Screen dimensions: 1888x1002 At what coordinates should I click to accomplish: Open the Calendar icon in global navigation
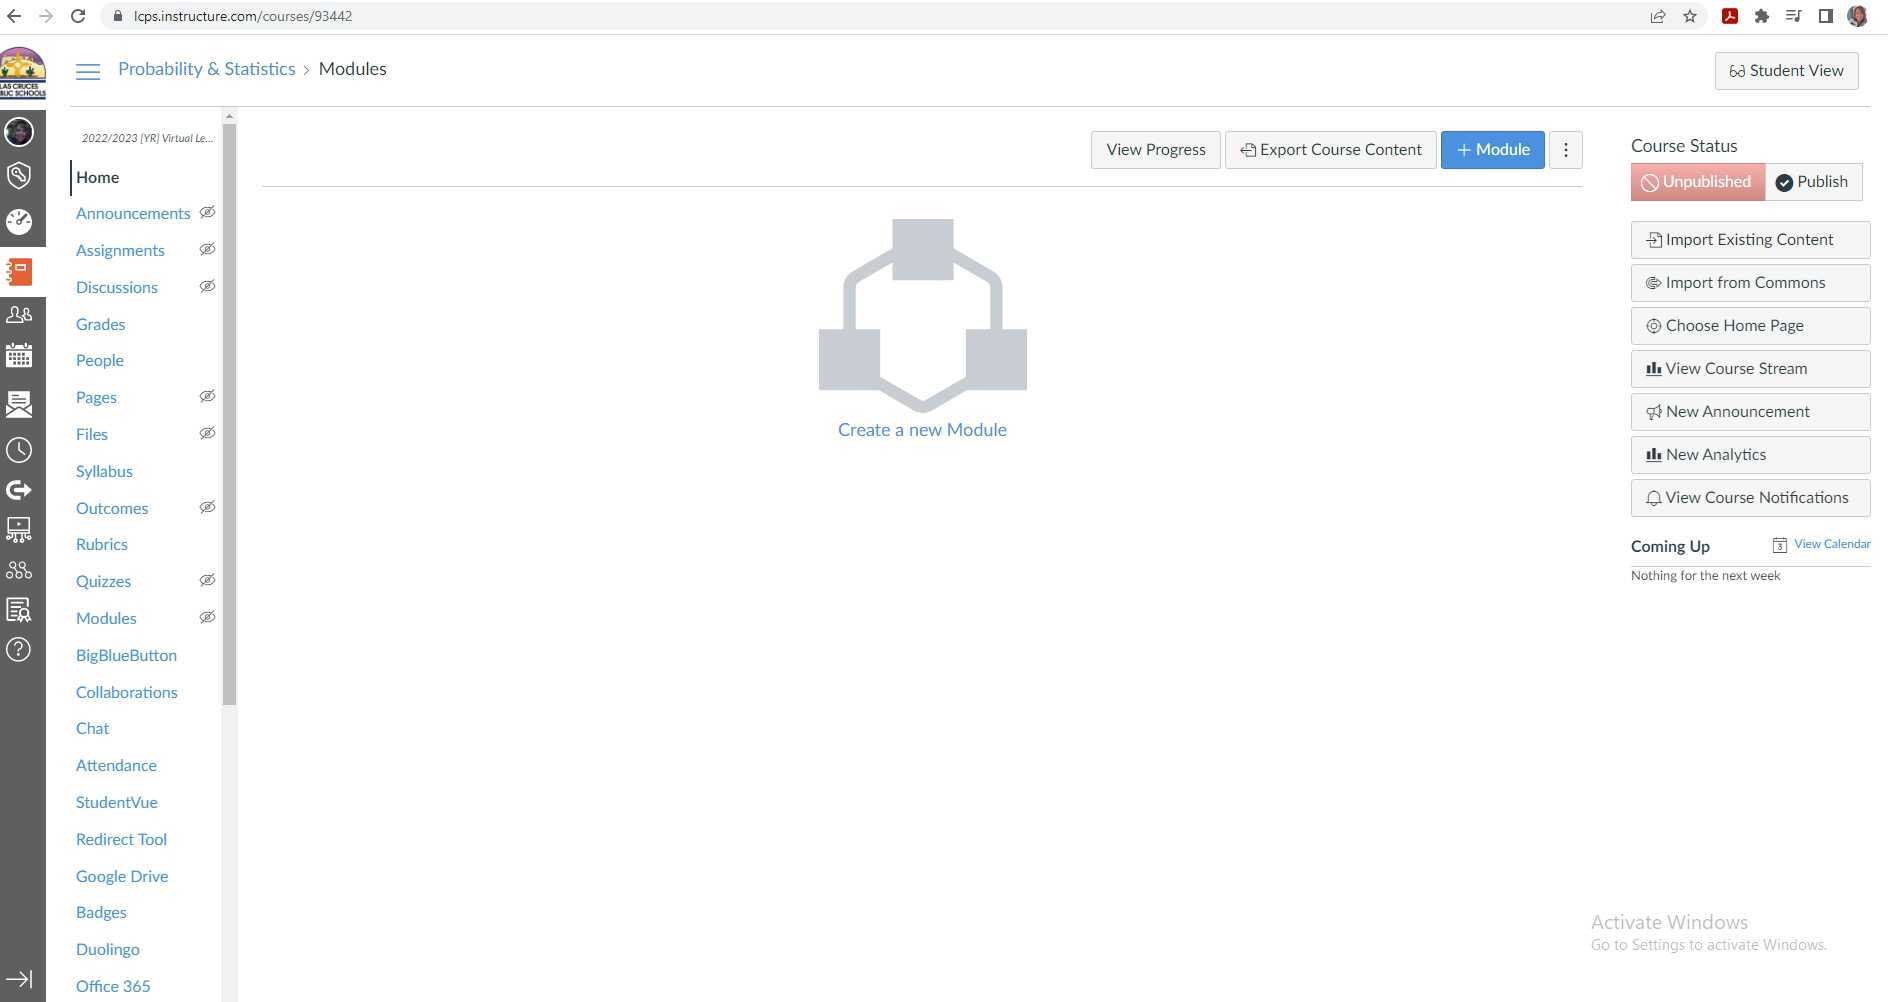click(x=19, y=356)
